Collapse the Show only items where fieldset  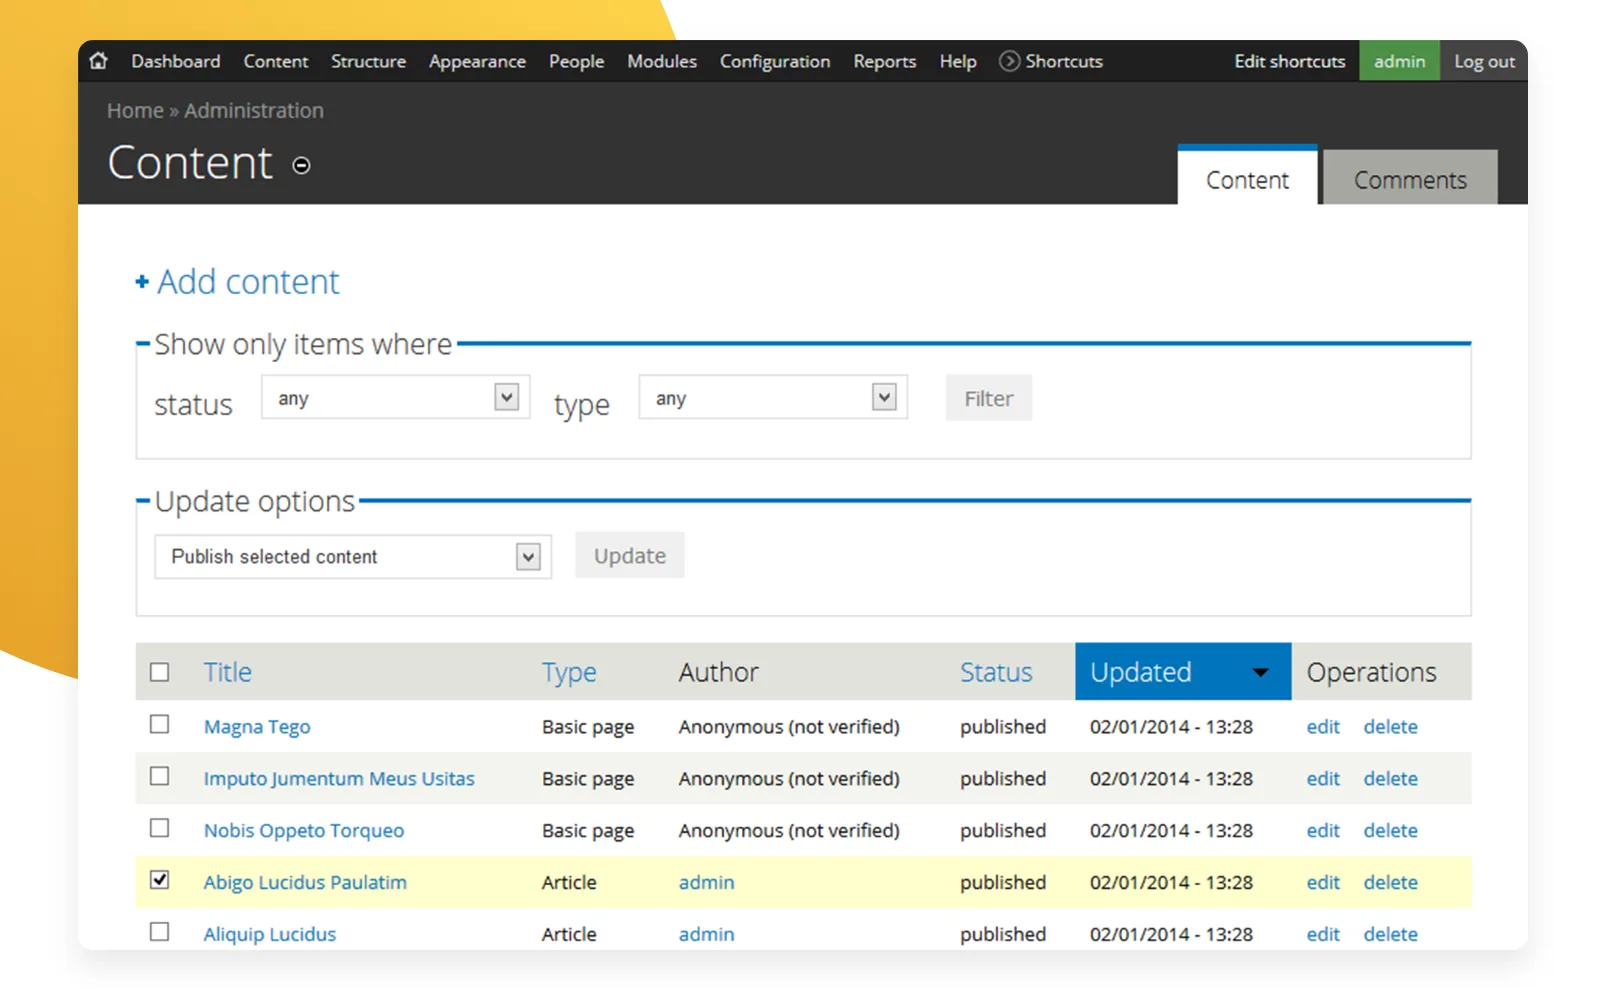click(303, 345)
